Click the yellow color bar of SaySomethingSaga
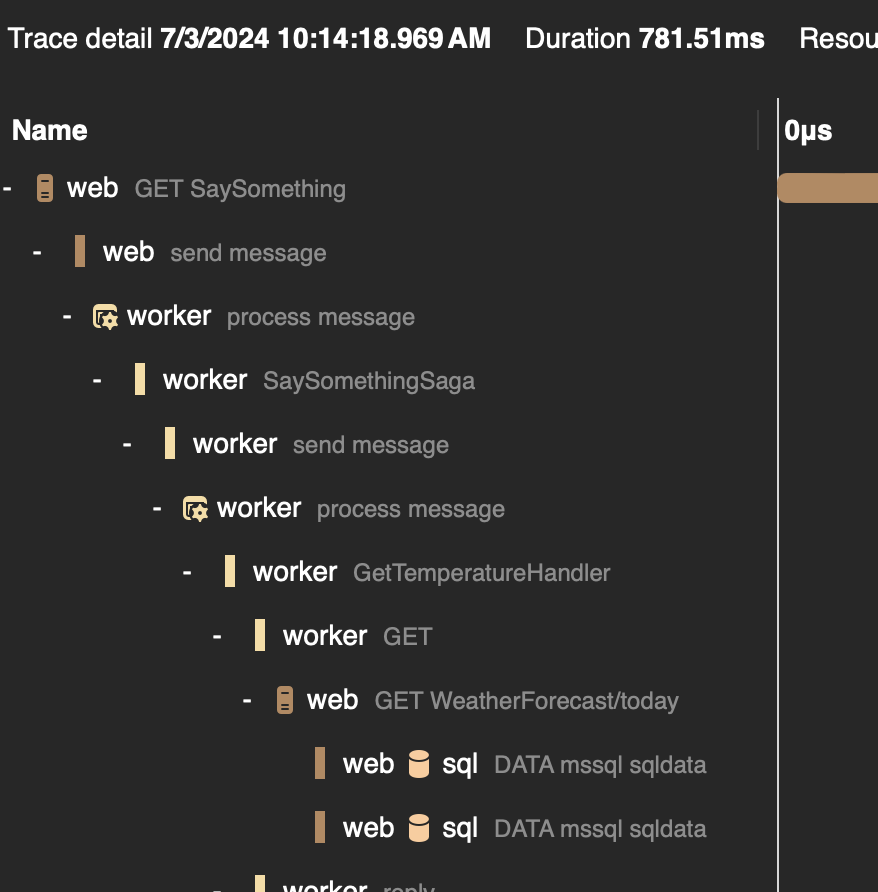 [x=140, y=379]
